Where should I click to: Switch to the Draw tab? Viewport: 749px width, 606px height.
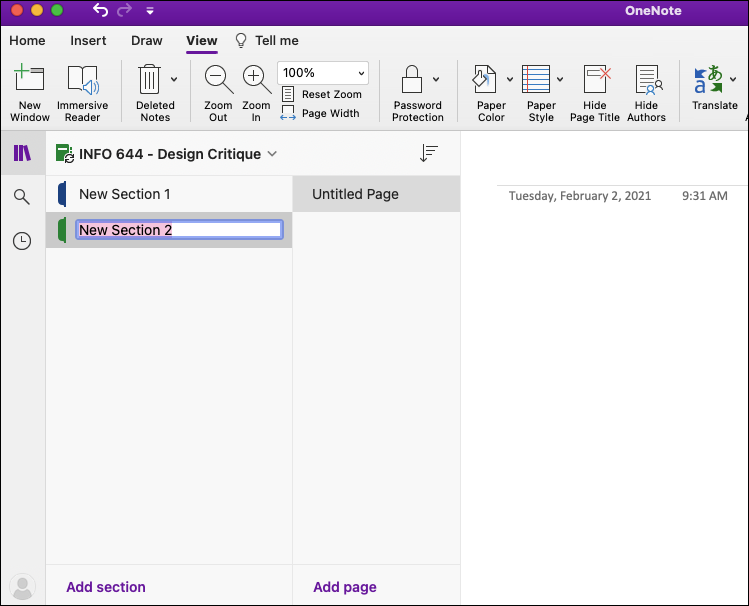[x=147, y=41]
